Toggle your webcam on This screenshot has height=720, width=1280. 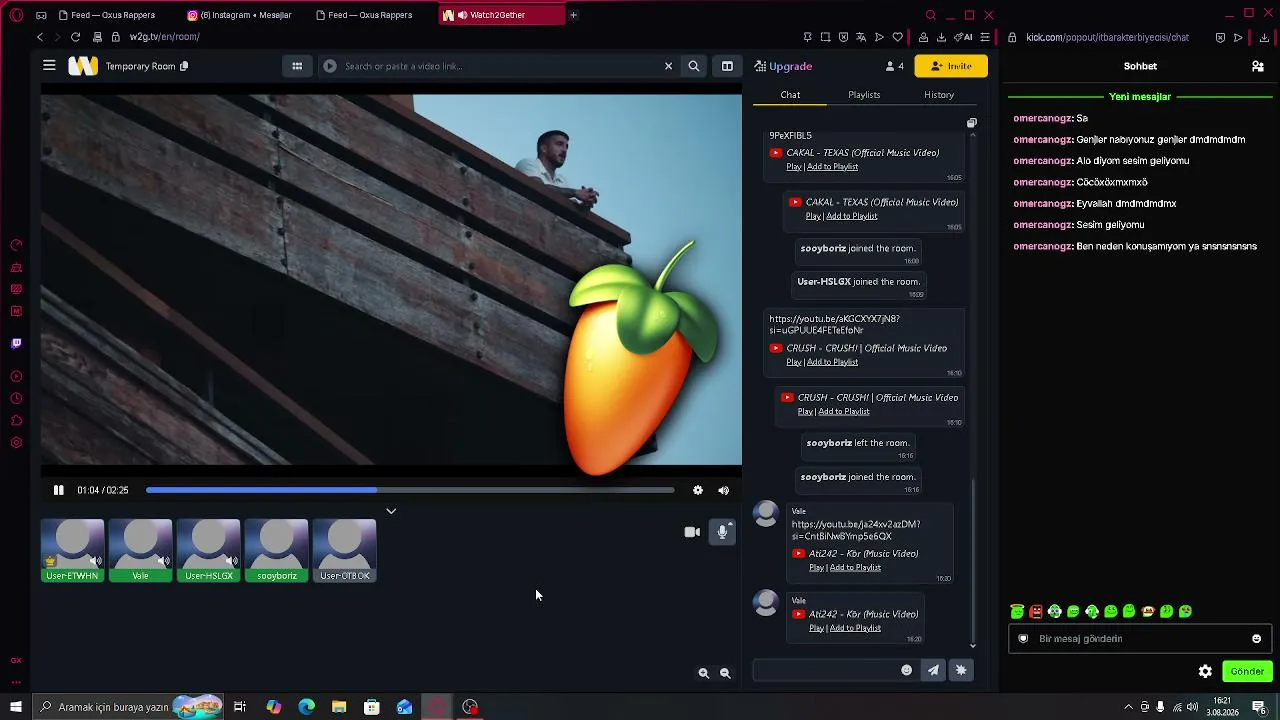tap(692, 532)
